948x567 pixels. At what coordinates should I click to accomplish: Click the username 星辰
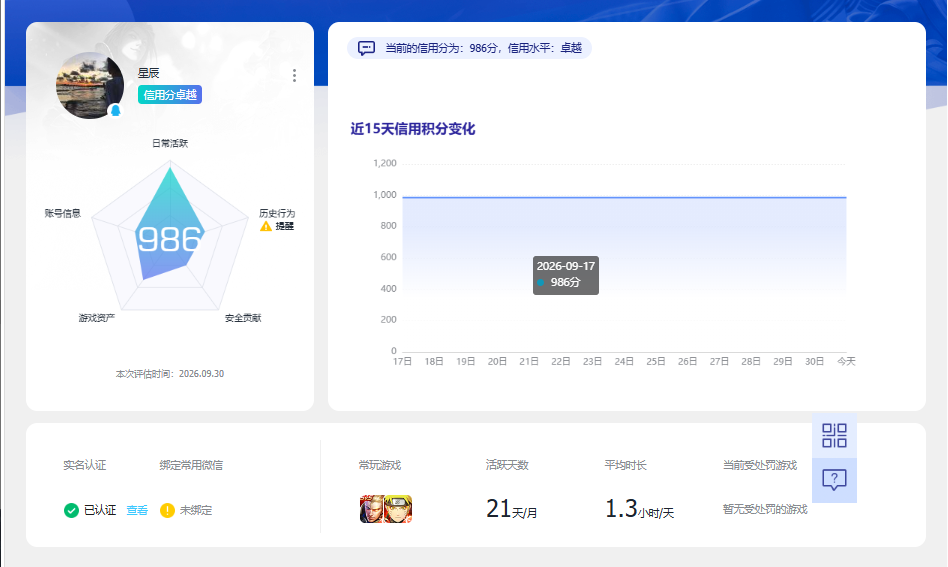[148, 73]
